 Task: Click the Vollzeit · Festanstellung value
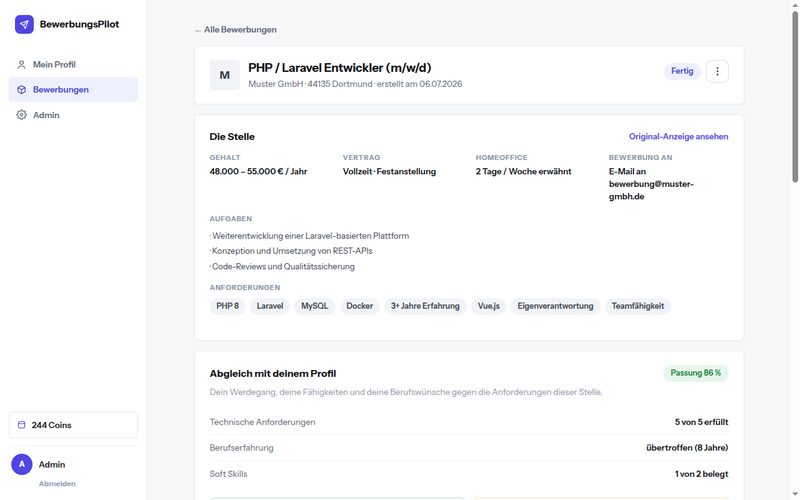pyautogui.click(x=389, y=171)
